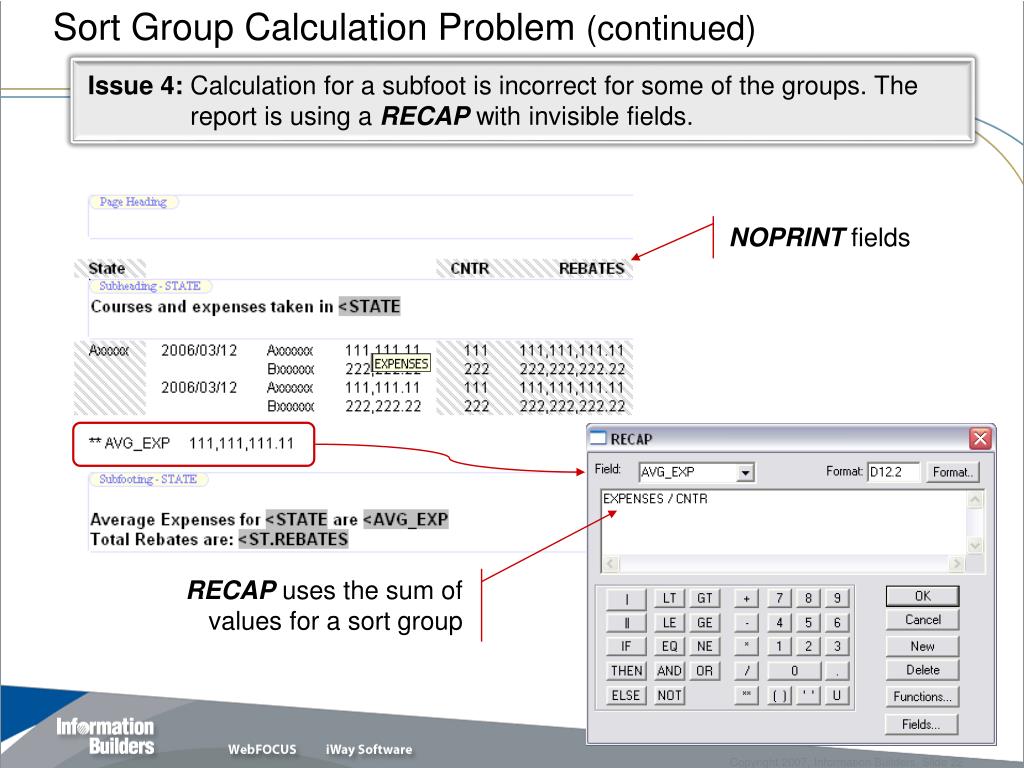
Task: Open the Fields... list
Action: click(922, 724)
